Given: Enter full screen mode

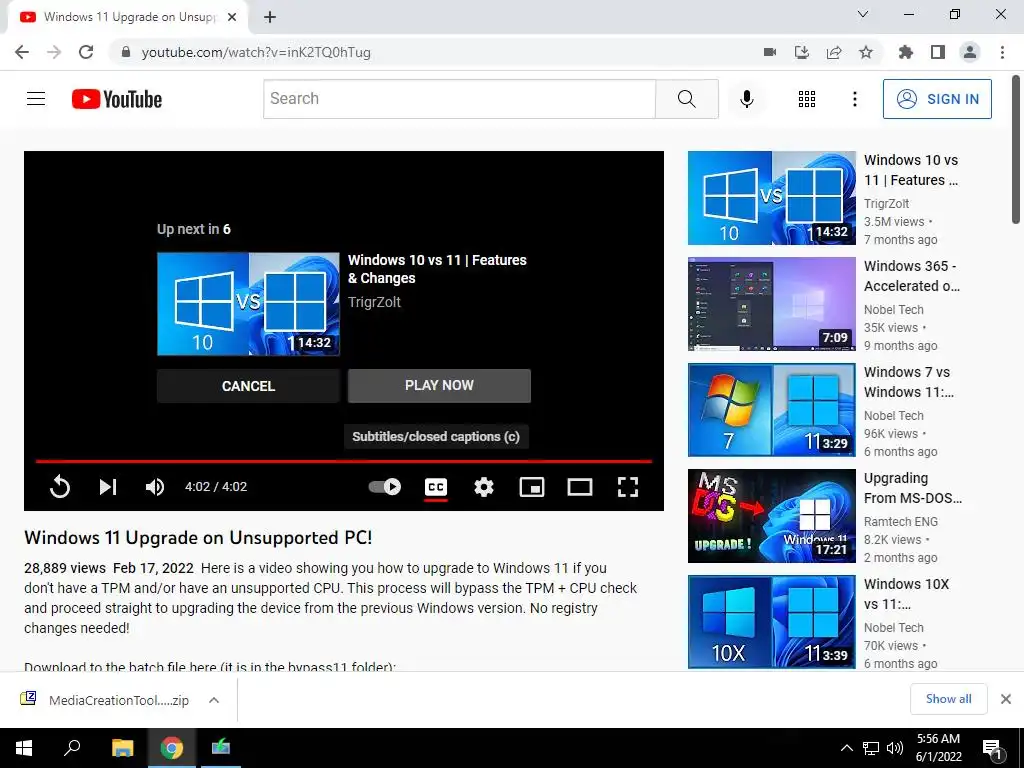Looking at the screenshot, I should coord(628,487).
